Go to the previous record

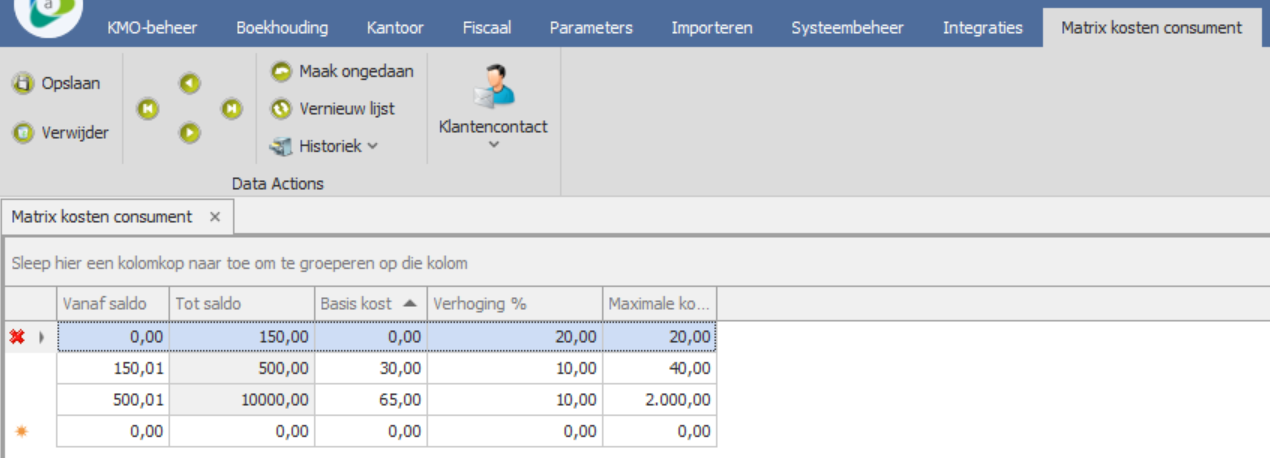189,84
